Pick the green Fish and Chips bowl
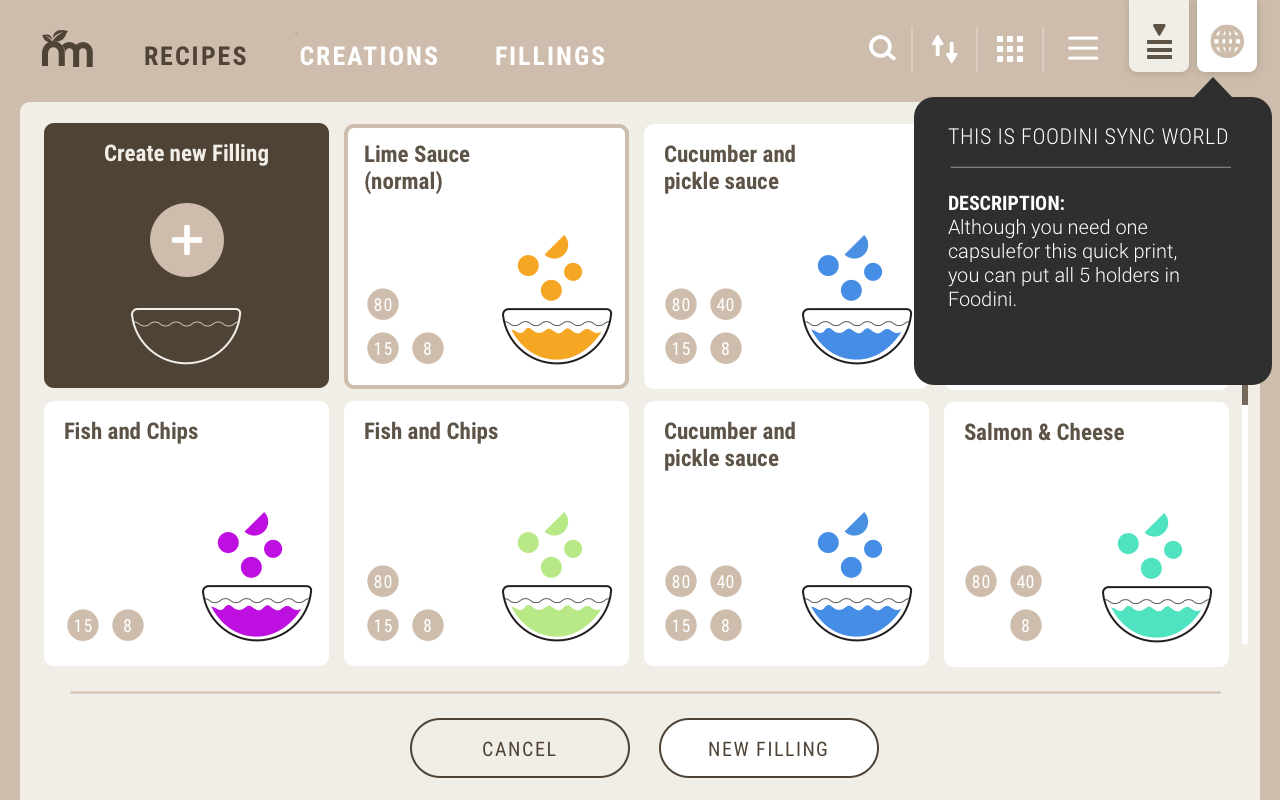The height and width of the screenshot is (800, 1280). [x=556, y=576]
